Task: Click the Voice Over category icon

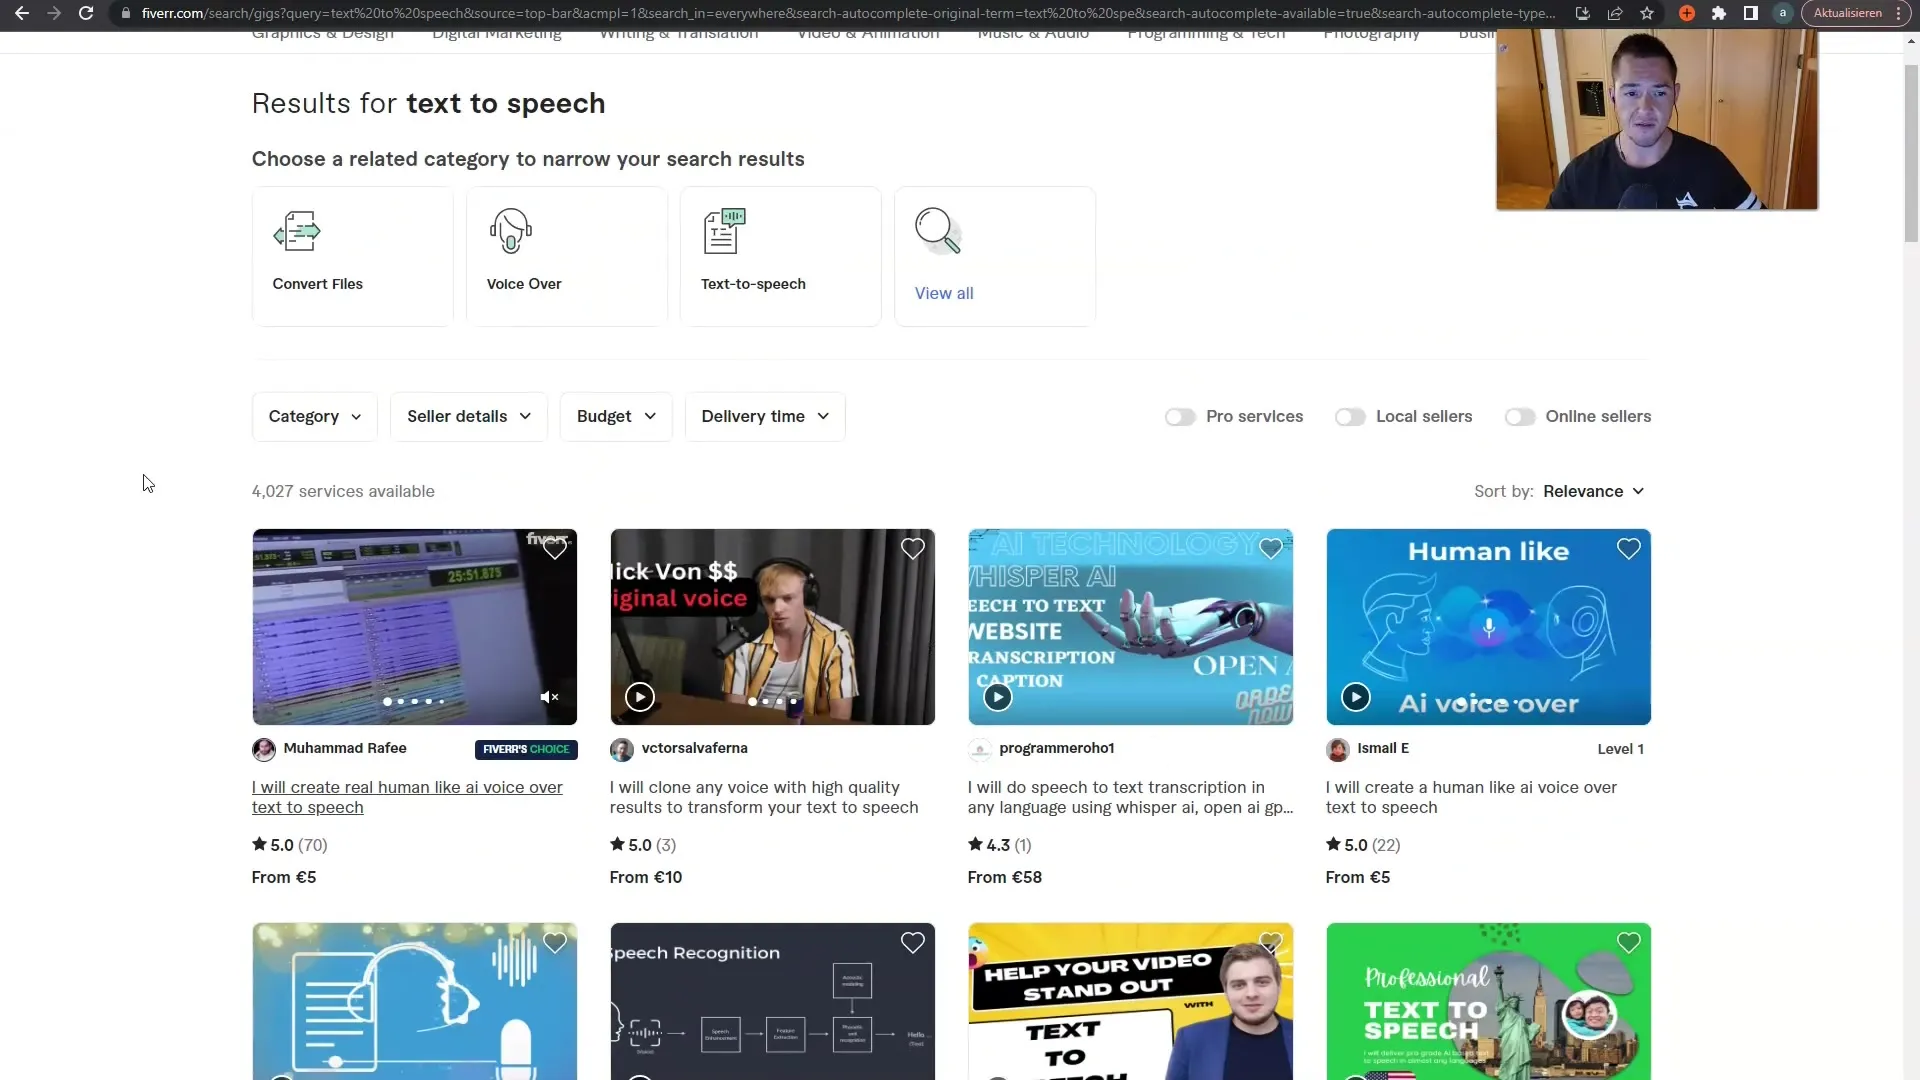Action: coord(510,231)
